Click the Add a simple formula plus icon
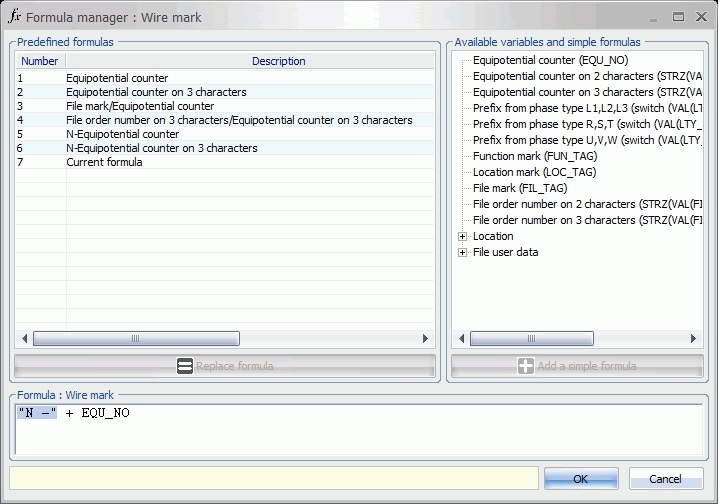 pyautogui.click(x=526, y=366)
